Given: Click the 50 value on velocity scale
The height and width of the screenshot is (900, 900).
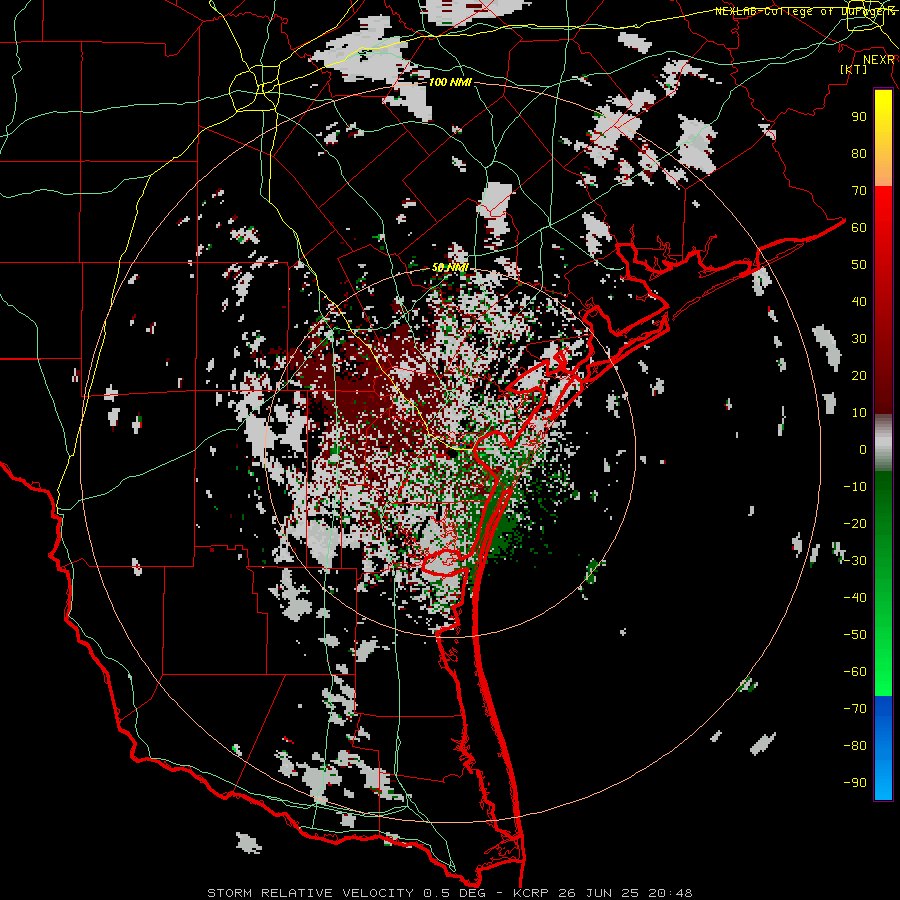Looking at the screenshot, I should click(x=859, y=265).
